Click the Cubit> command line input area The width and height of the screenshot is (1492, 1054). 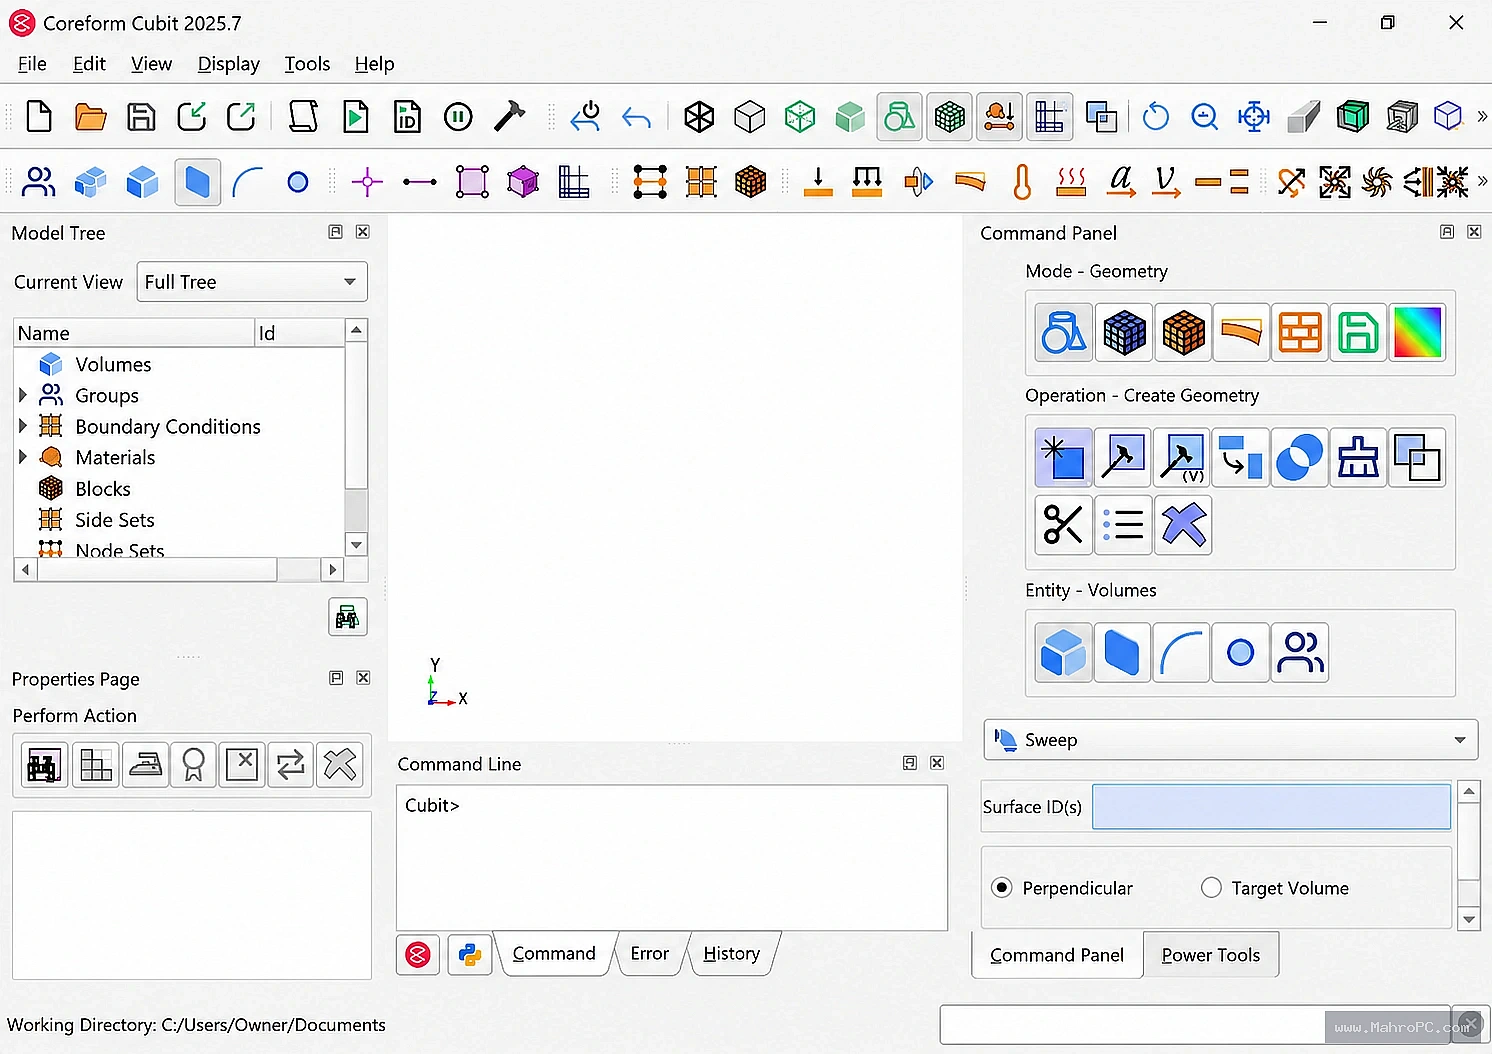(x=672, y=858)
